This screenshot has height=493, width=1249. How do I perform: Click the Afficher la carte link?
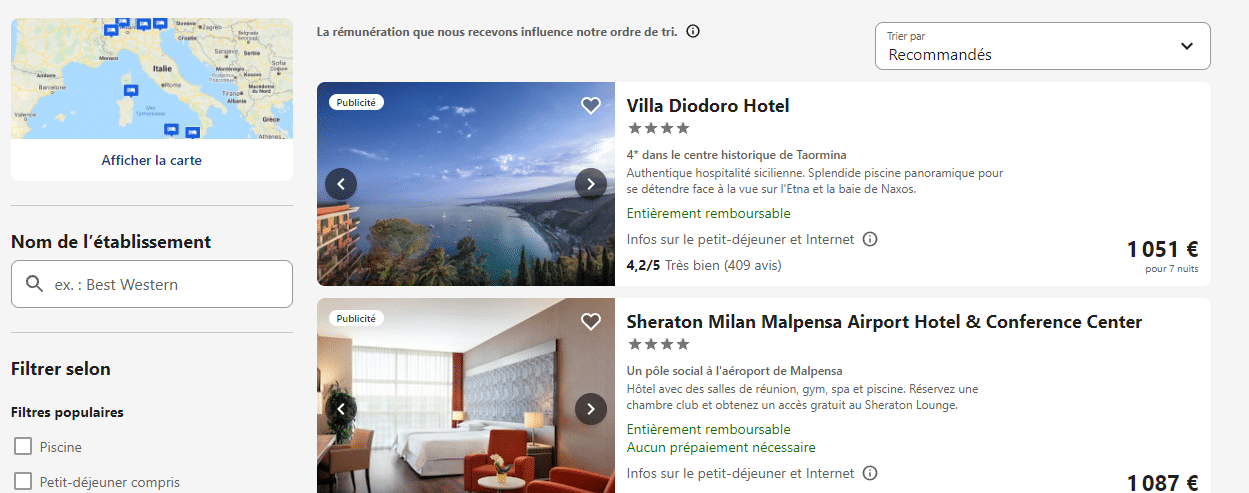click(151, 160)
